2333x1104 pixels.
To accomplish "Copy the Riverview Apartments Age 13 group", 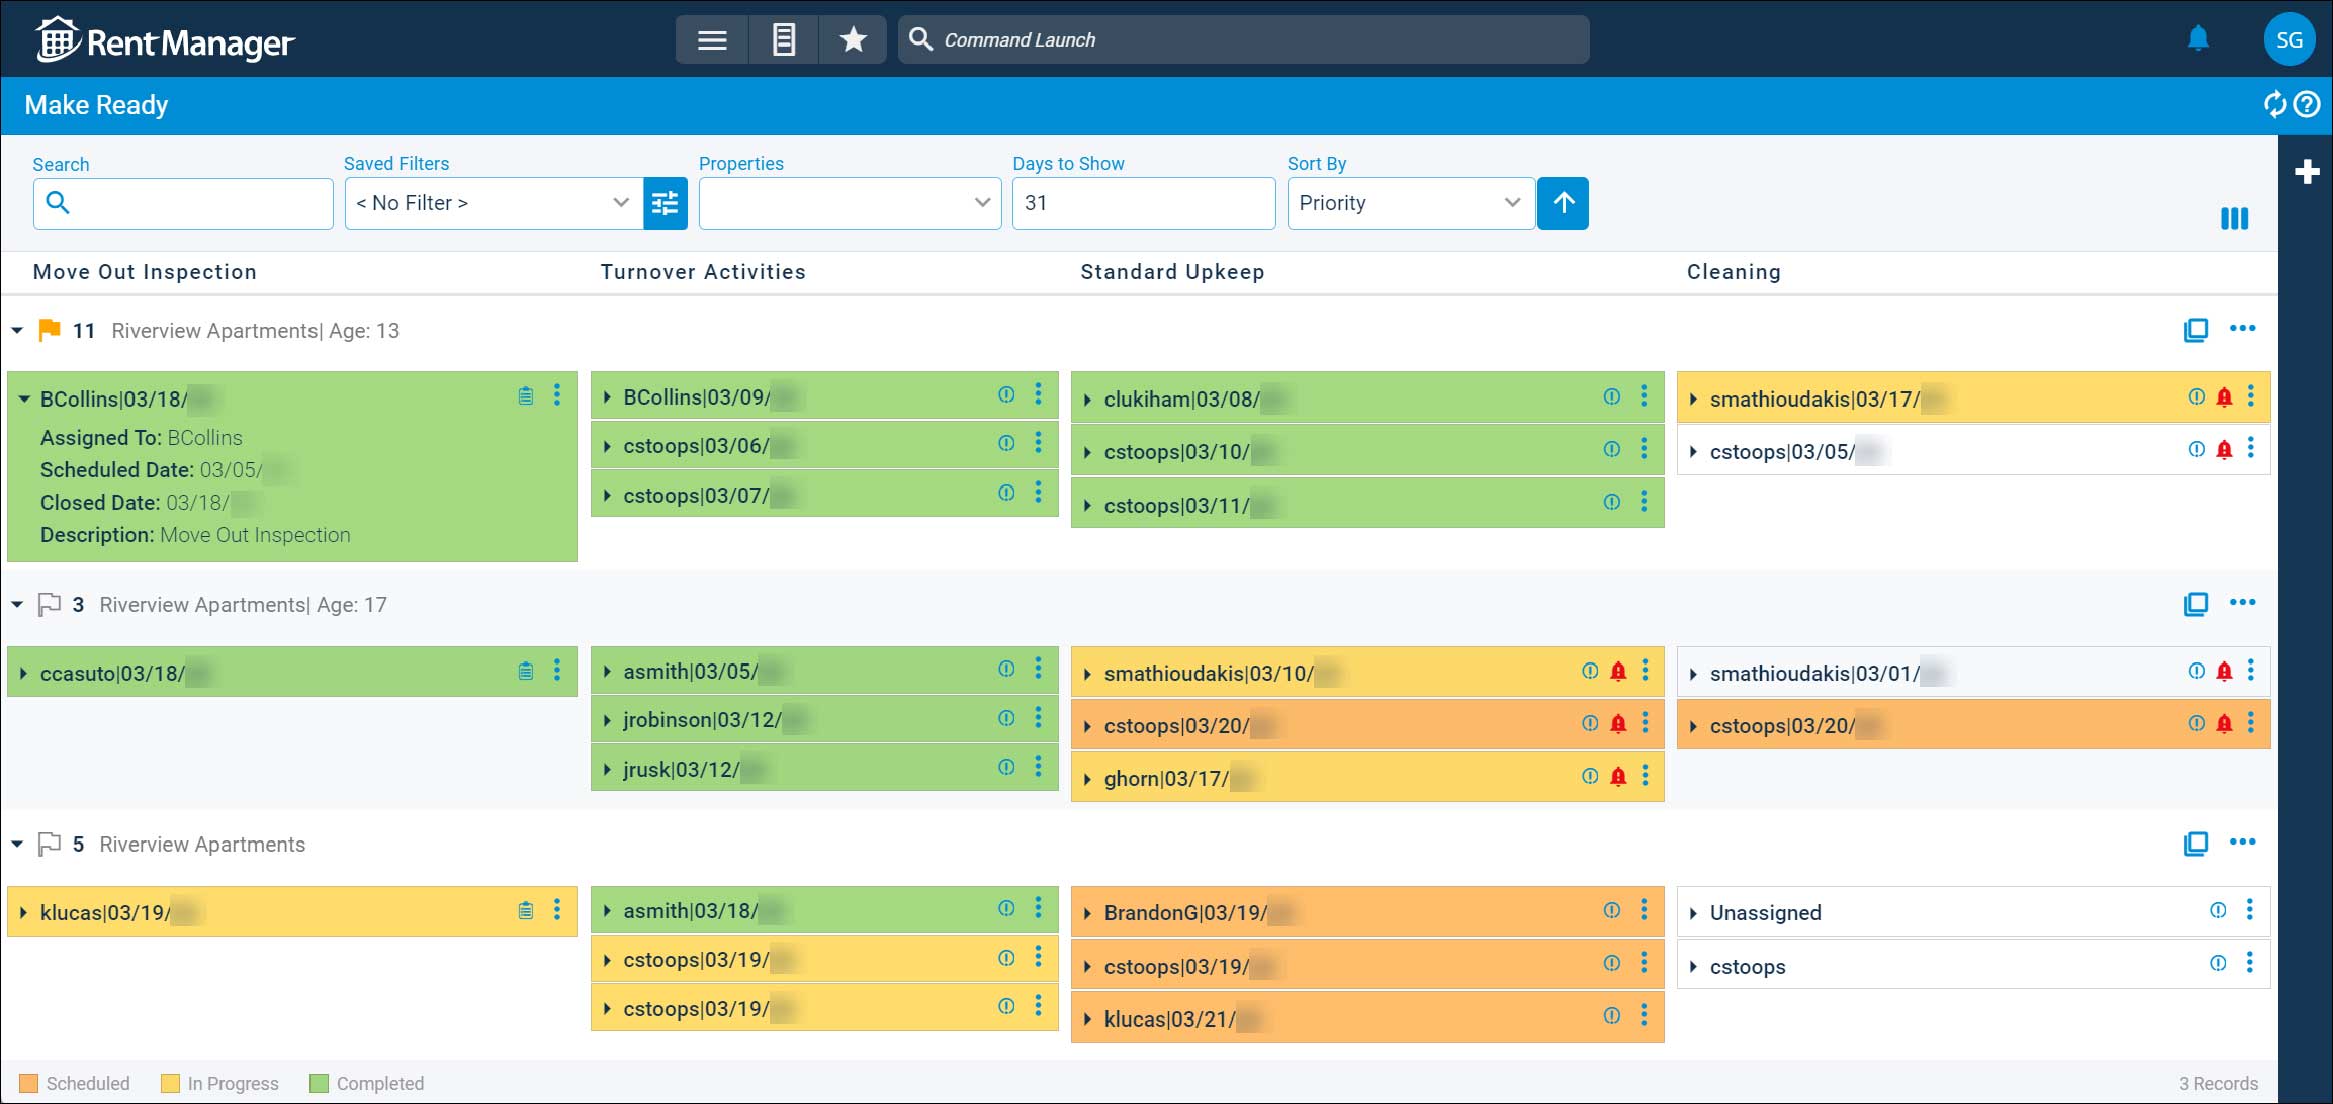I will pyautogui.click(x=2196, y=330).
